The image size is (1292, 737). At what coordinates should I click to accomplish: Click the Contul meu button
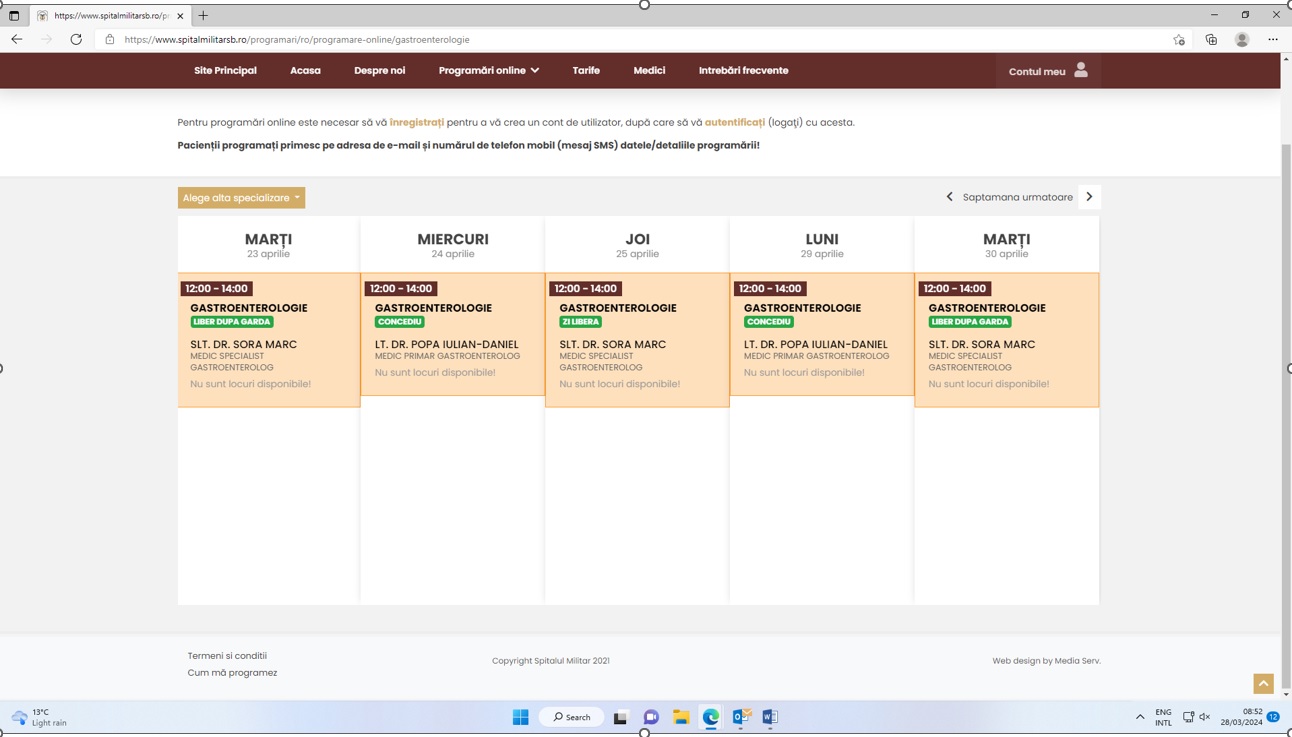(1047, 71)
